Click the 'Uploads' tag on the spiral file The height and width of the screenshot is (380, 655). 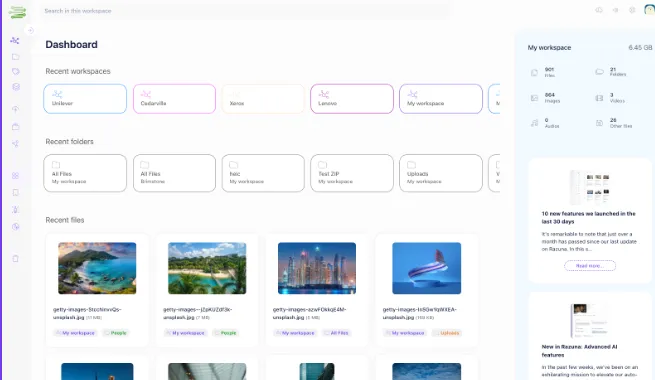(446, 333)
